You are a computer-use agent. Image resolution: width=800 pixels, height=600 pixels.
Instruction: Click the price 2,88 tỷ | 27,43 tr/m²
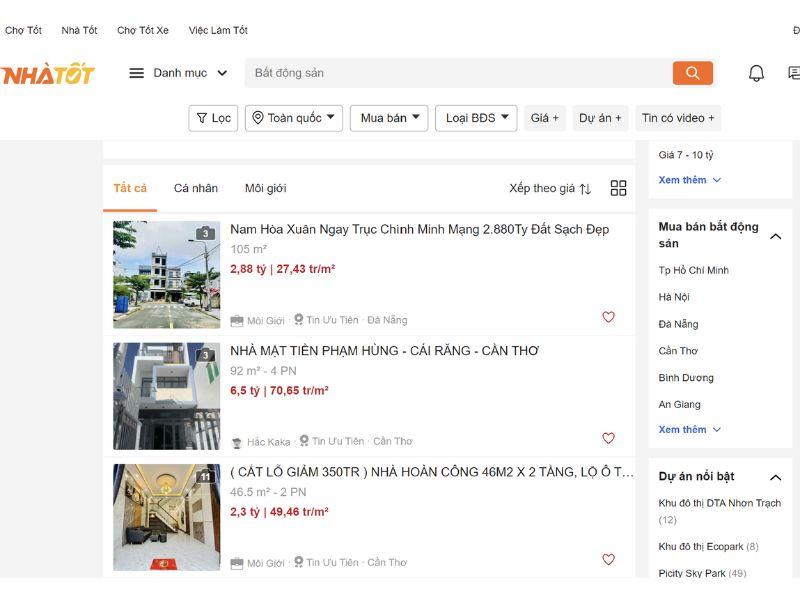coord(282,269)
